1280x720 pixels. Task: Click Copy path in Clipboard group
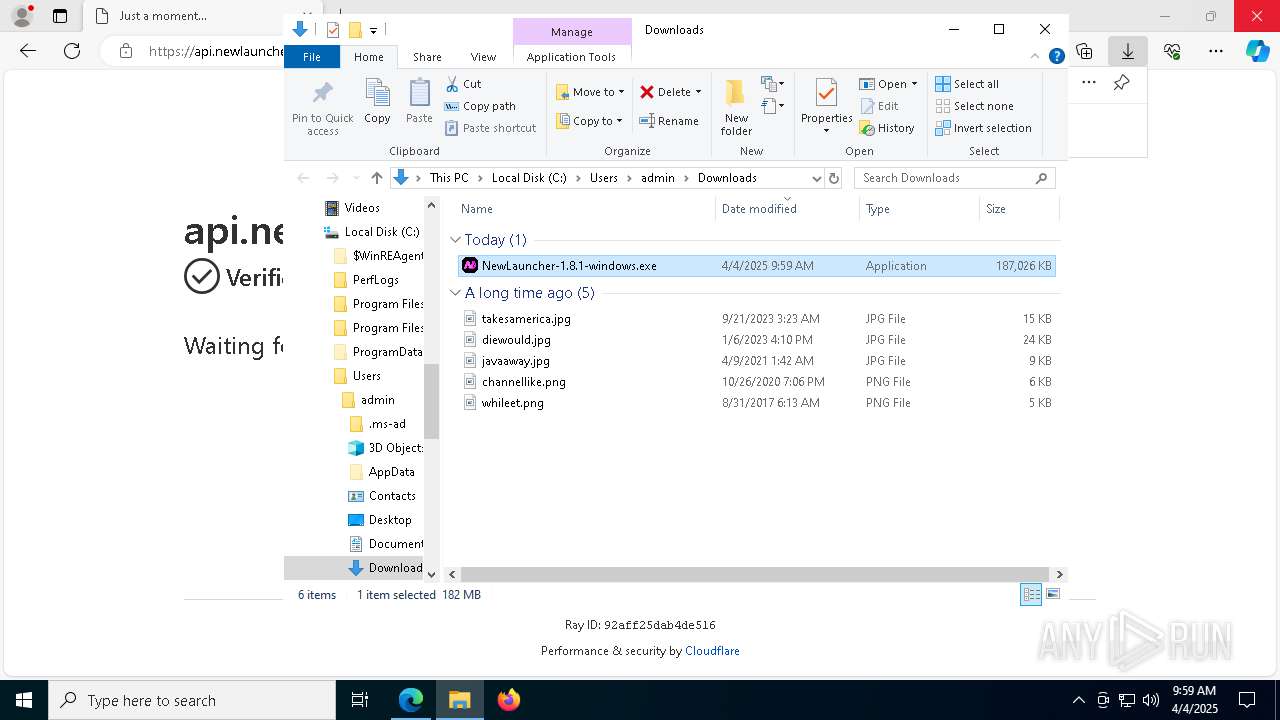coord(480,106)
